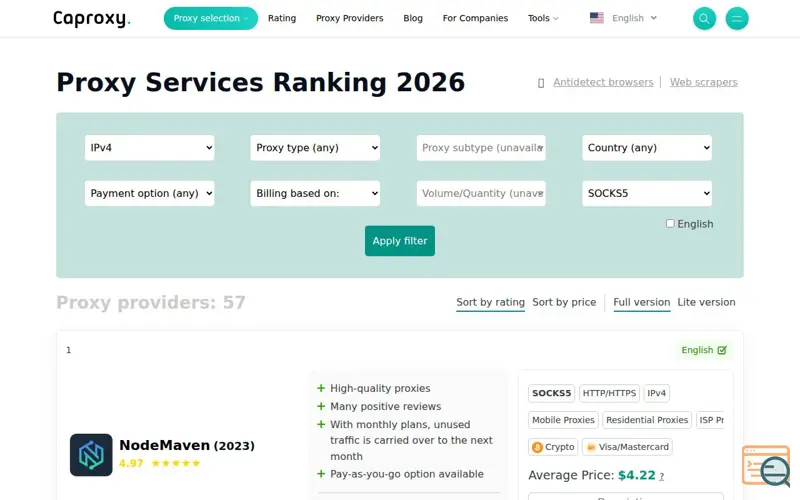
Task: Click the NodeMaven star rating
Action: [x=176, y=463]
